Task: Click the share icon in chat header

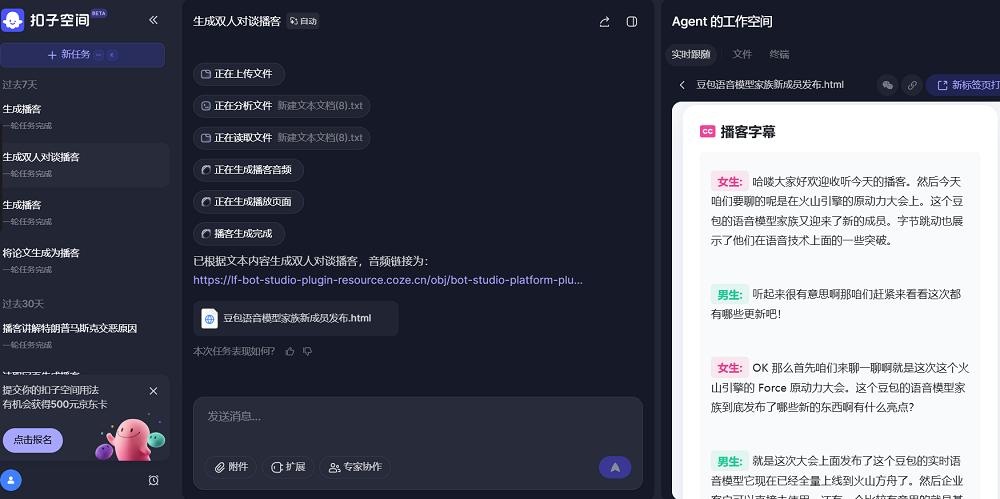Action: pyautogui.click(x=604, y=21)
